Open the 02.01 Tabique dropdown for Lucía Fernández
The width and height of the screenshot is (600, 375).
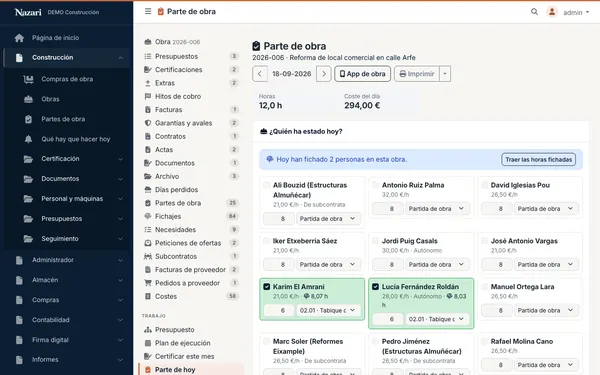[437, 319]
